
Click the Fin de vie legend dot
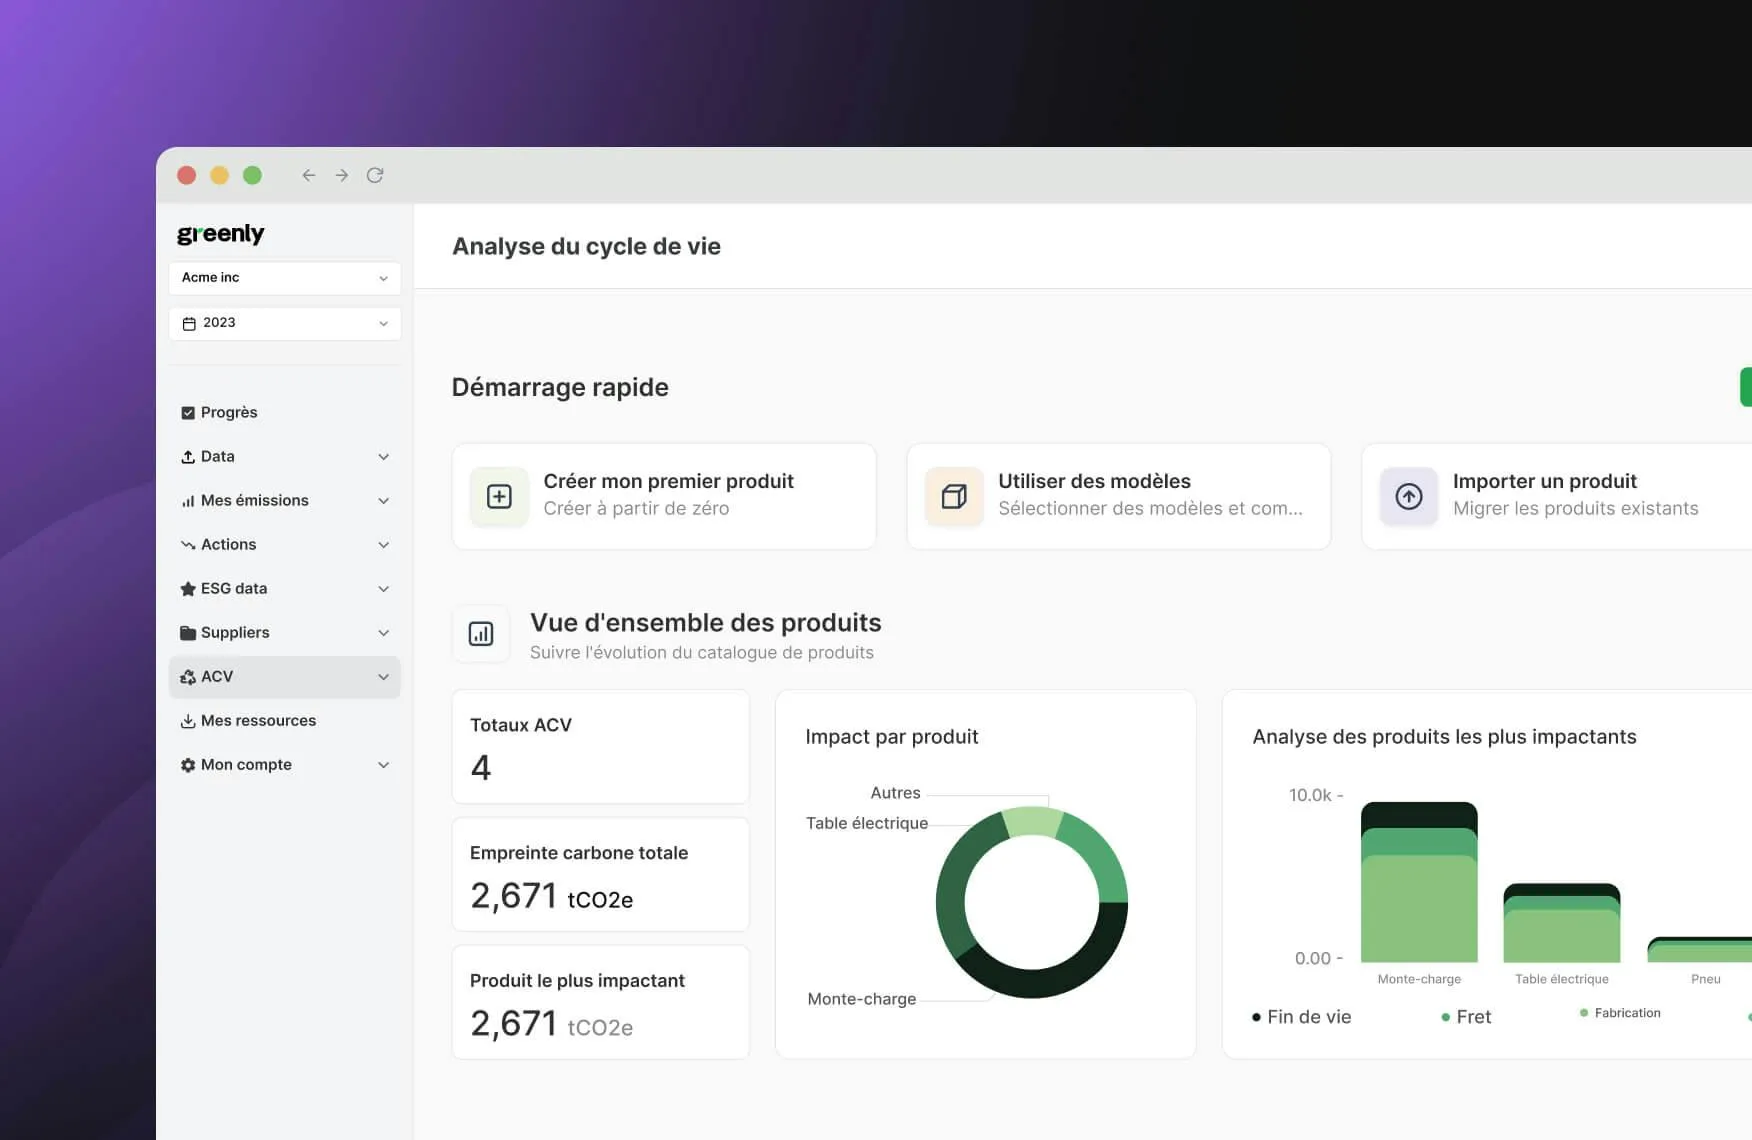(1256, 1017)
